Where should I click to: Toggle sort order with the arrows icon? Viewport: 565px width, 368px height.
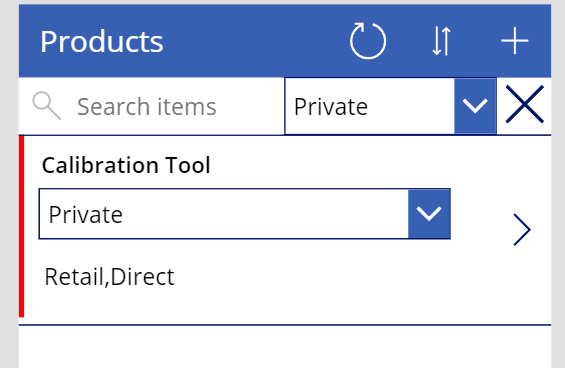441,41
